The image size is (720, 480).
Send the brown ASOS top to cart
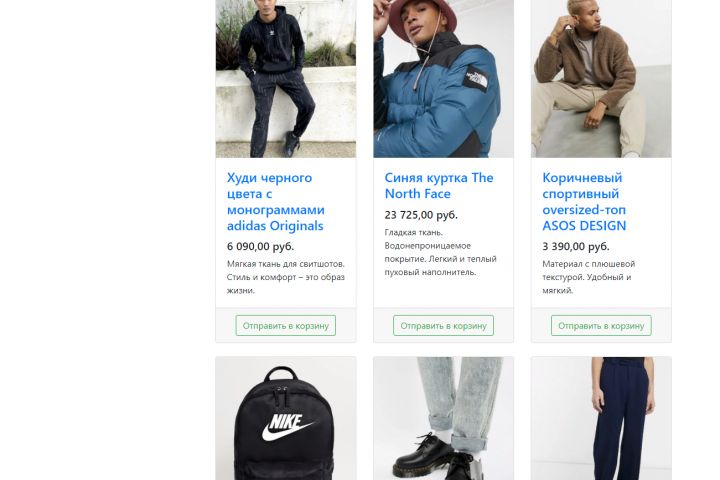click(601, 325)
